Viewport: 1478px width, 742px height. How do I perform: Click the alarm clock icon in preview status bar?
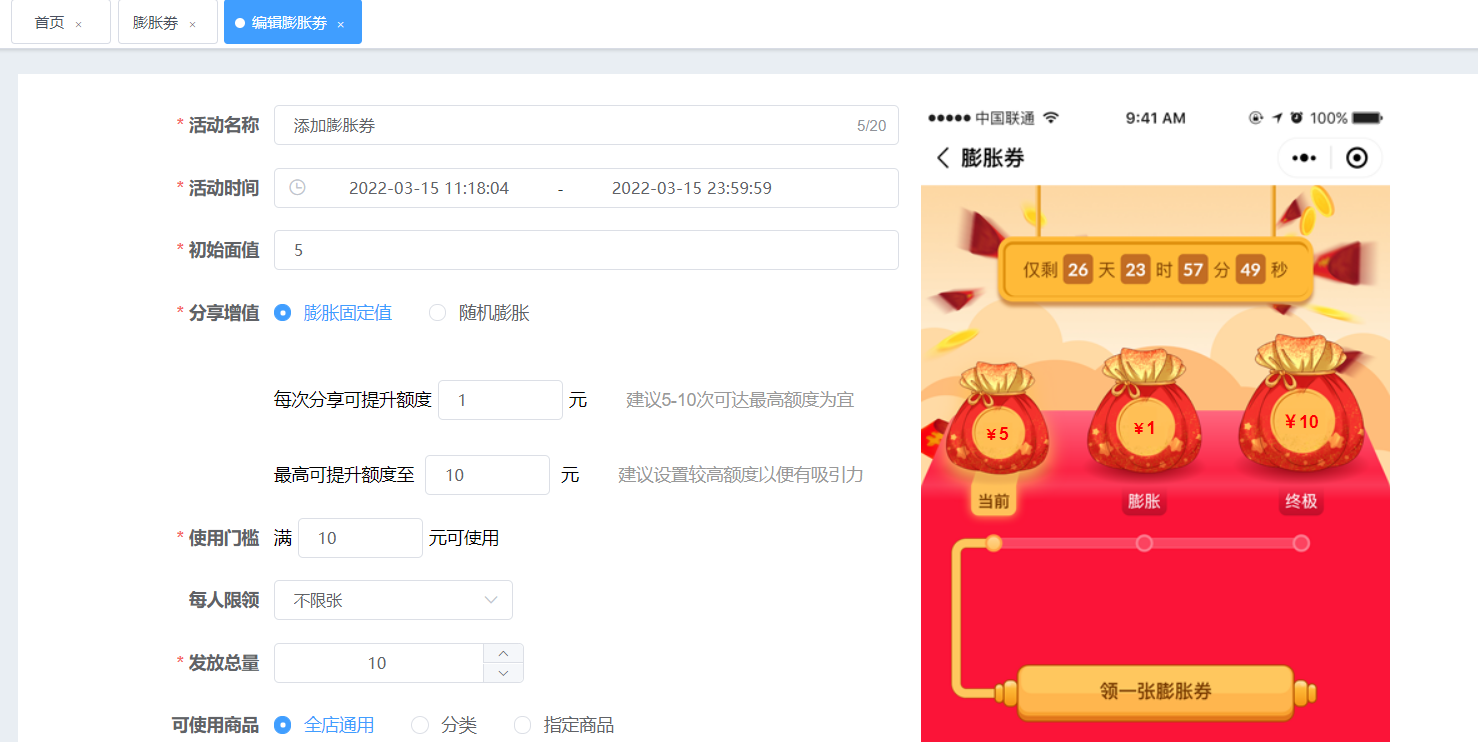click(1296, 118)
